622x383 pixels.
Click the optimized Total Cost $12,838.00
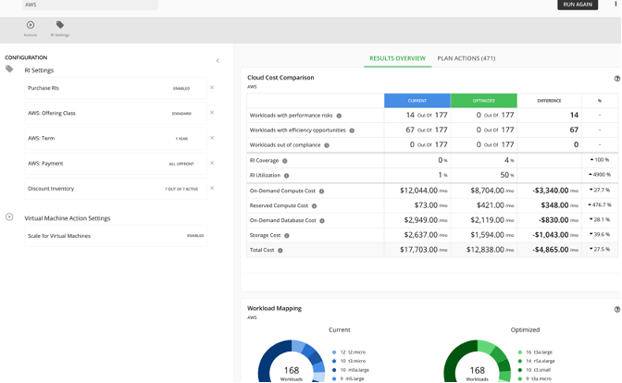tap(490, 250)
